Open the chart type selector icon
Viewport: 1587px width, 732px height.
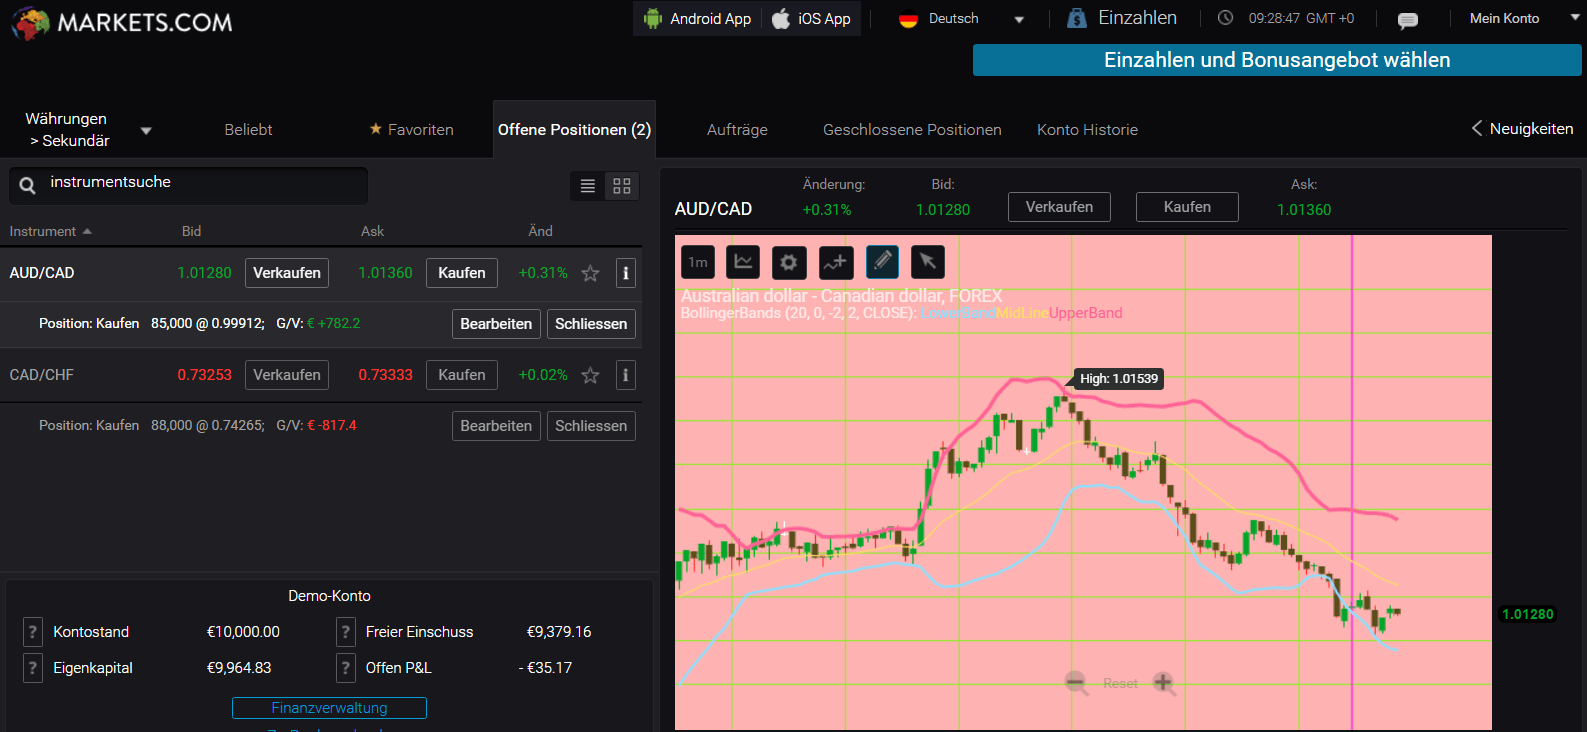pyautogui.click(x=743, y=262)
